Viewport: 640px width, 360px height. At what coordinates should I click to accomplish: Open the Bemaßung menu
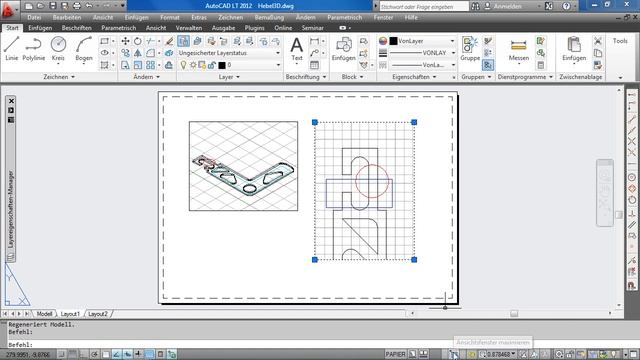(x=269, y=18)
